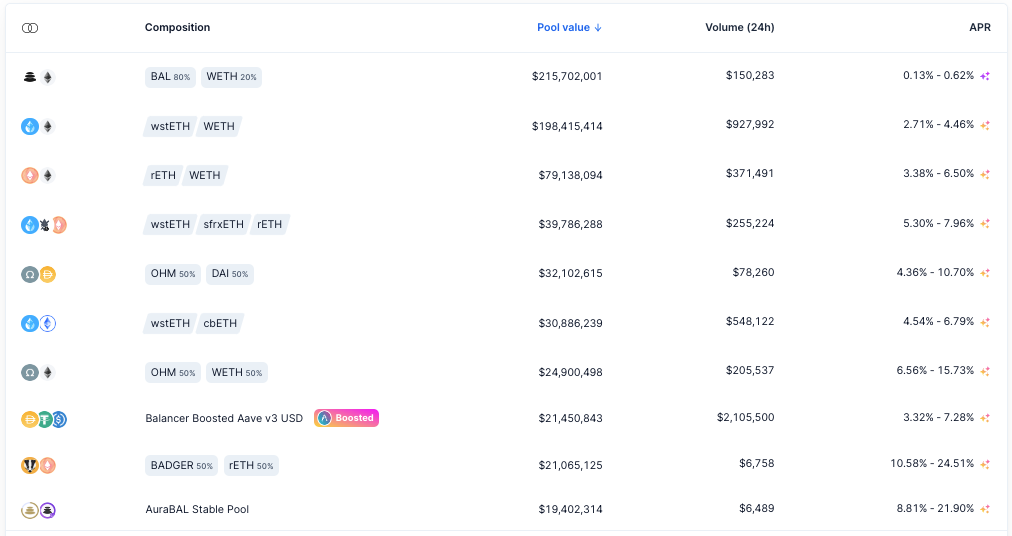Click pool value $32,102,615

tap(571, 274)
